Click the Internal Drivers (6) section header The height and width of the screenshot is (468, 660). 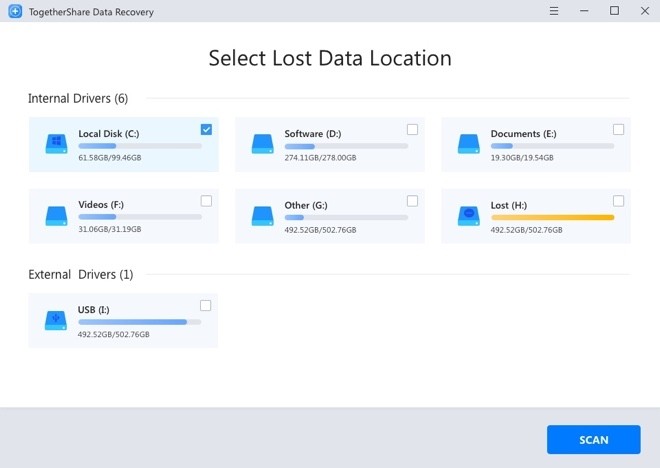coord(78,98)
